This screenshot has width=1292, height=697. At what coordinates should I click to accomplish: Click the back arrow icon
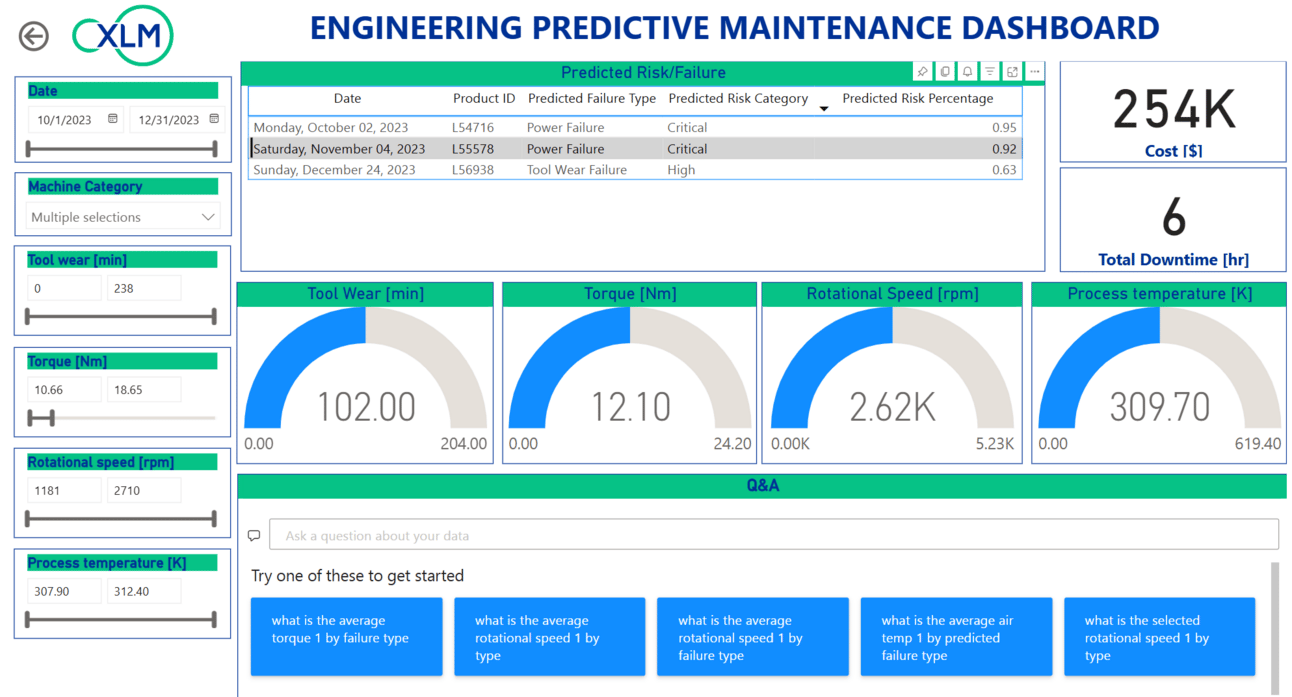click(x=34, y=37)
